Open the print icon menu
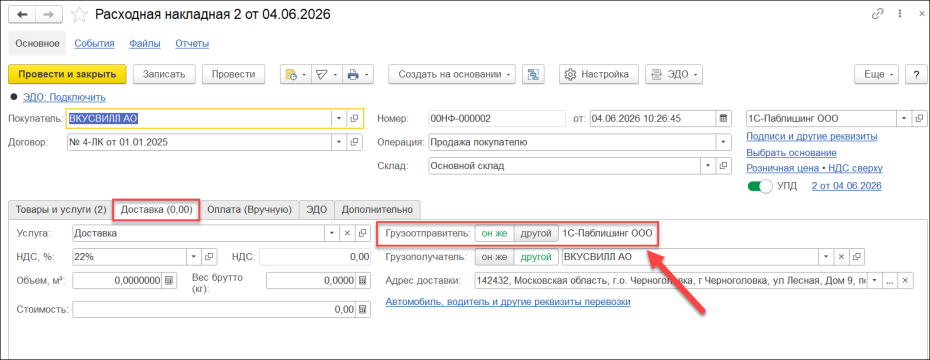 tap(357, 74)
